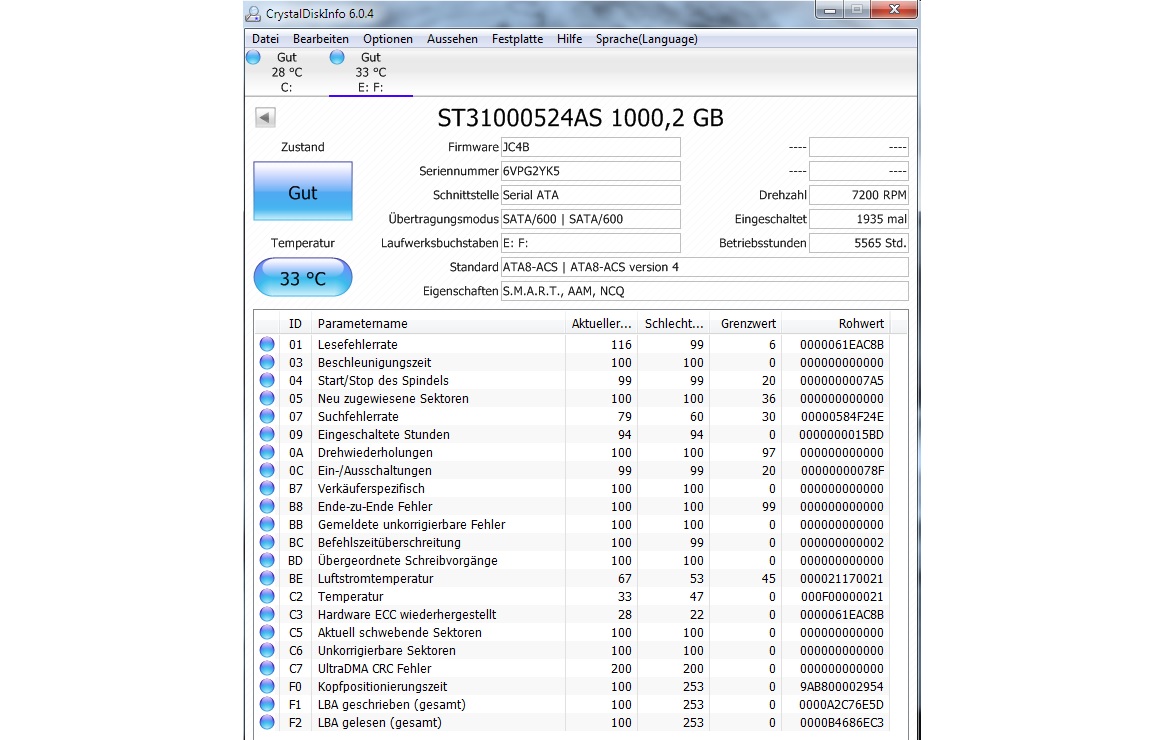Click the Rohwert column header

(835, 323)
